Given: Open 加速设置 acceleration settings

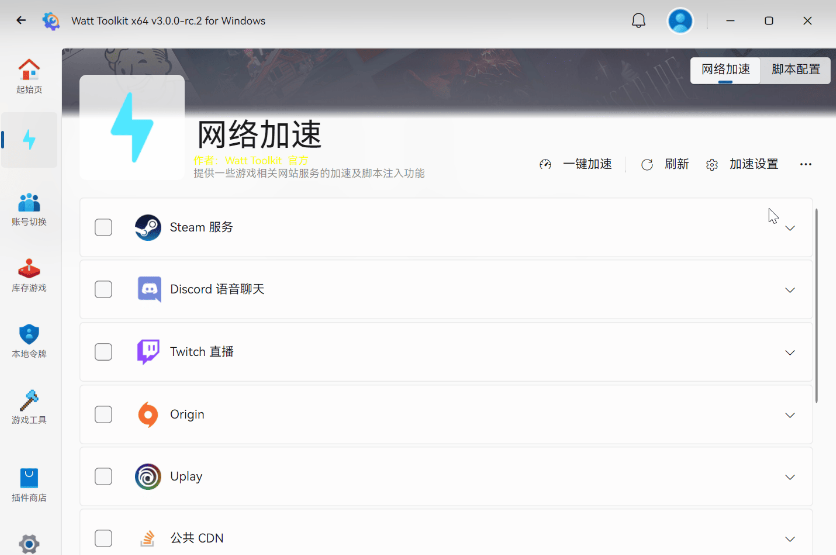Looking at the screenshot, I should 742,164.
